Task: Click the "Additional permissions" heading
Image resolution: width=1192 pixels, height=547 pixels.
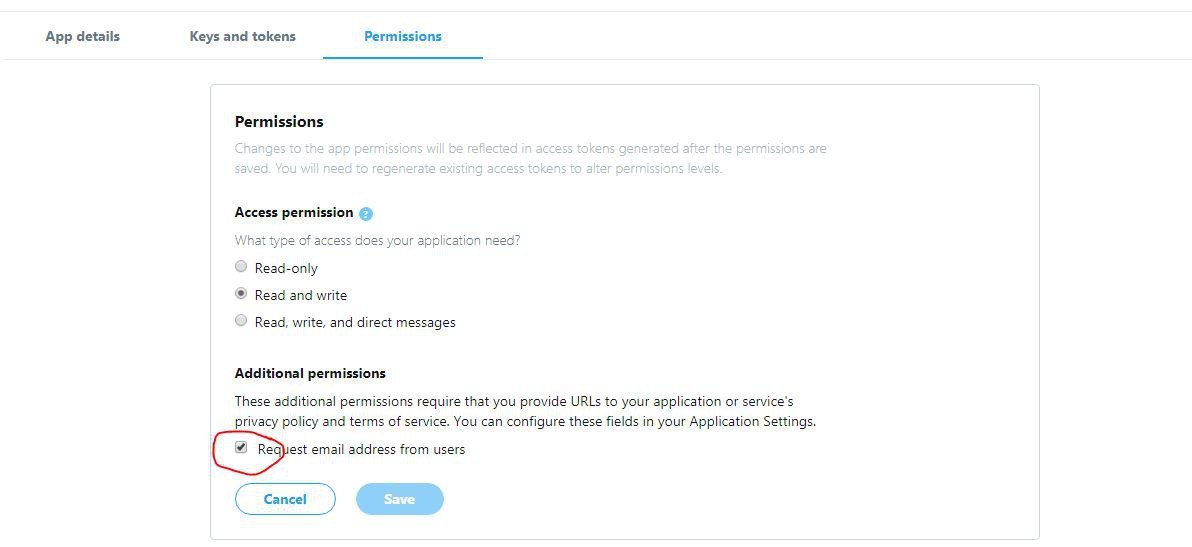Action: coord(310,373)
